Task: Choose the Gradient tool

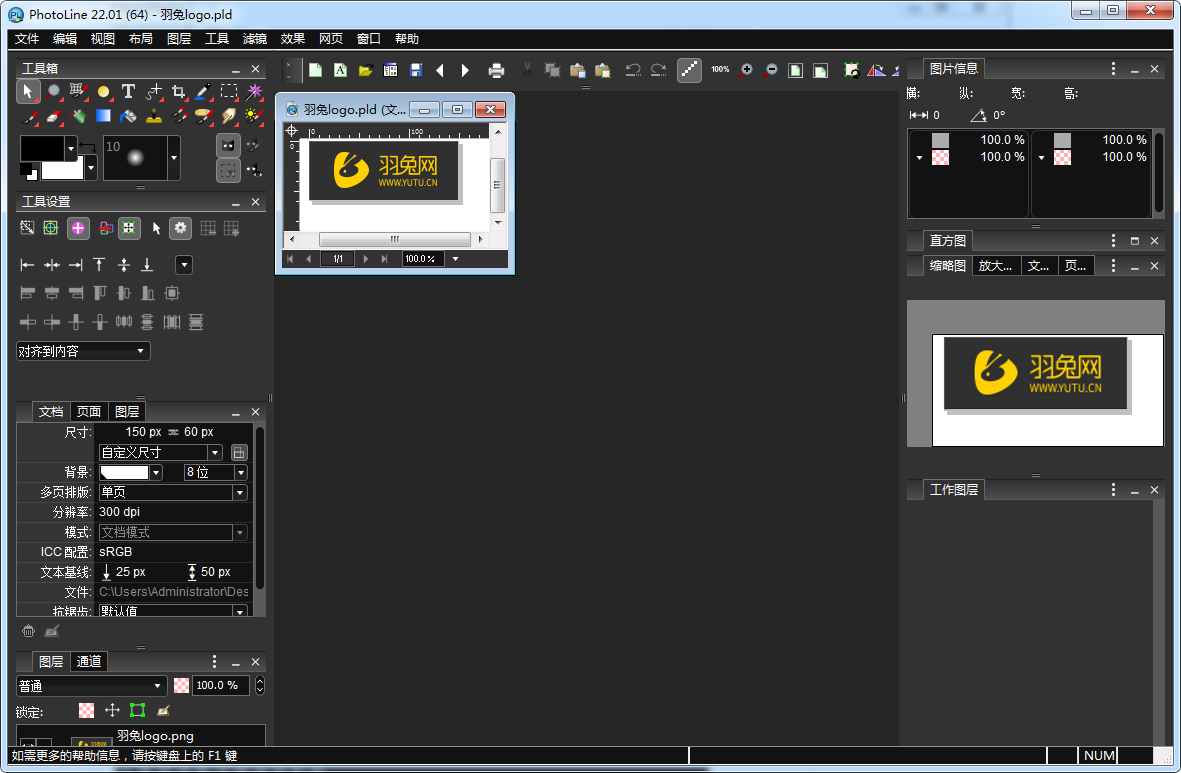Action: (x=103, y=116)
